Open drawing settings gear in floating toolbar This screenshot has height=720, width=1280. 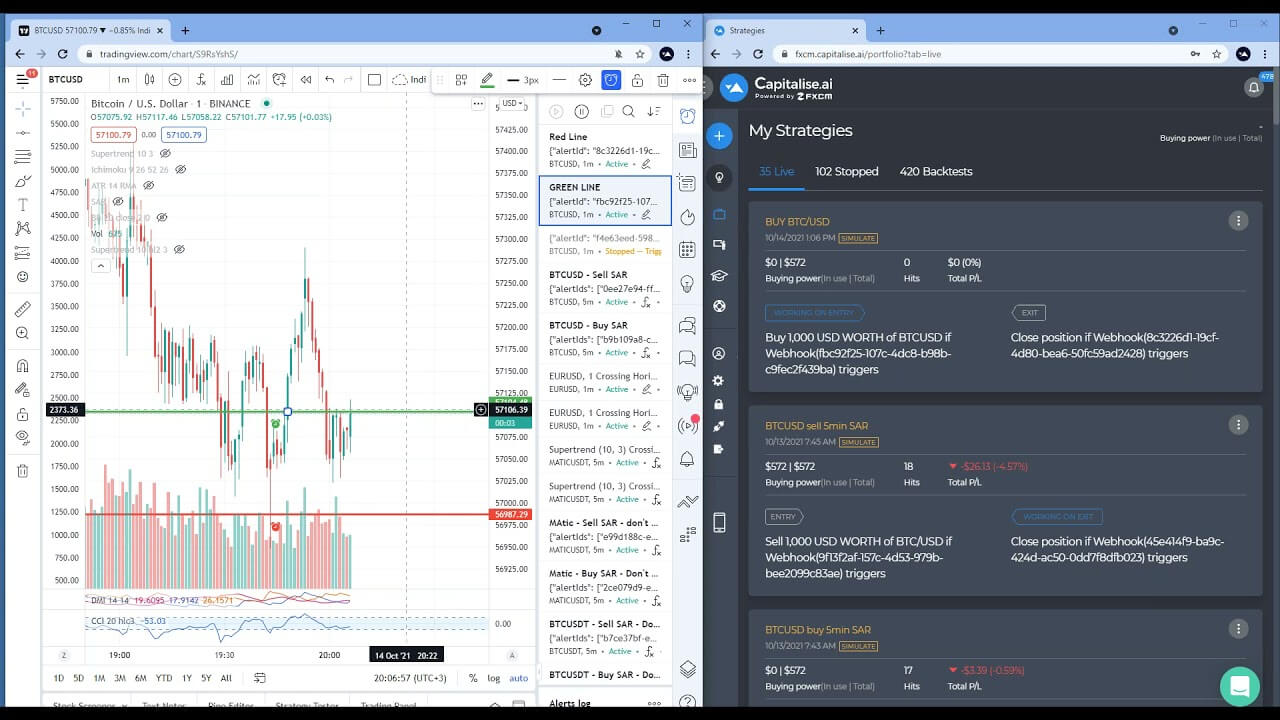pos(585,80)
